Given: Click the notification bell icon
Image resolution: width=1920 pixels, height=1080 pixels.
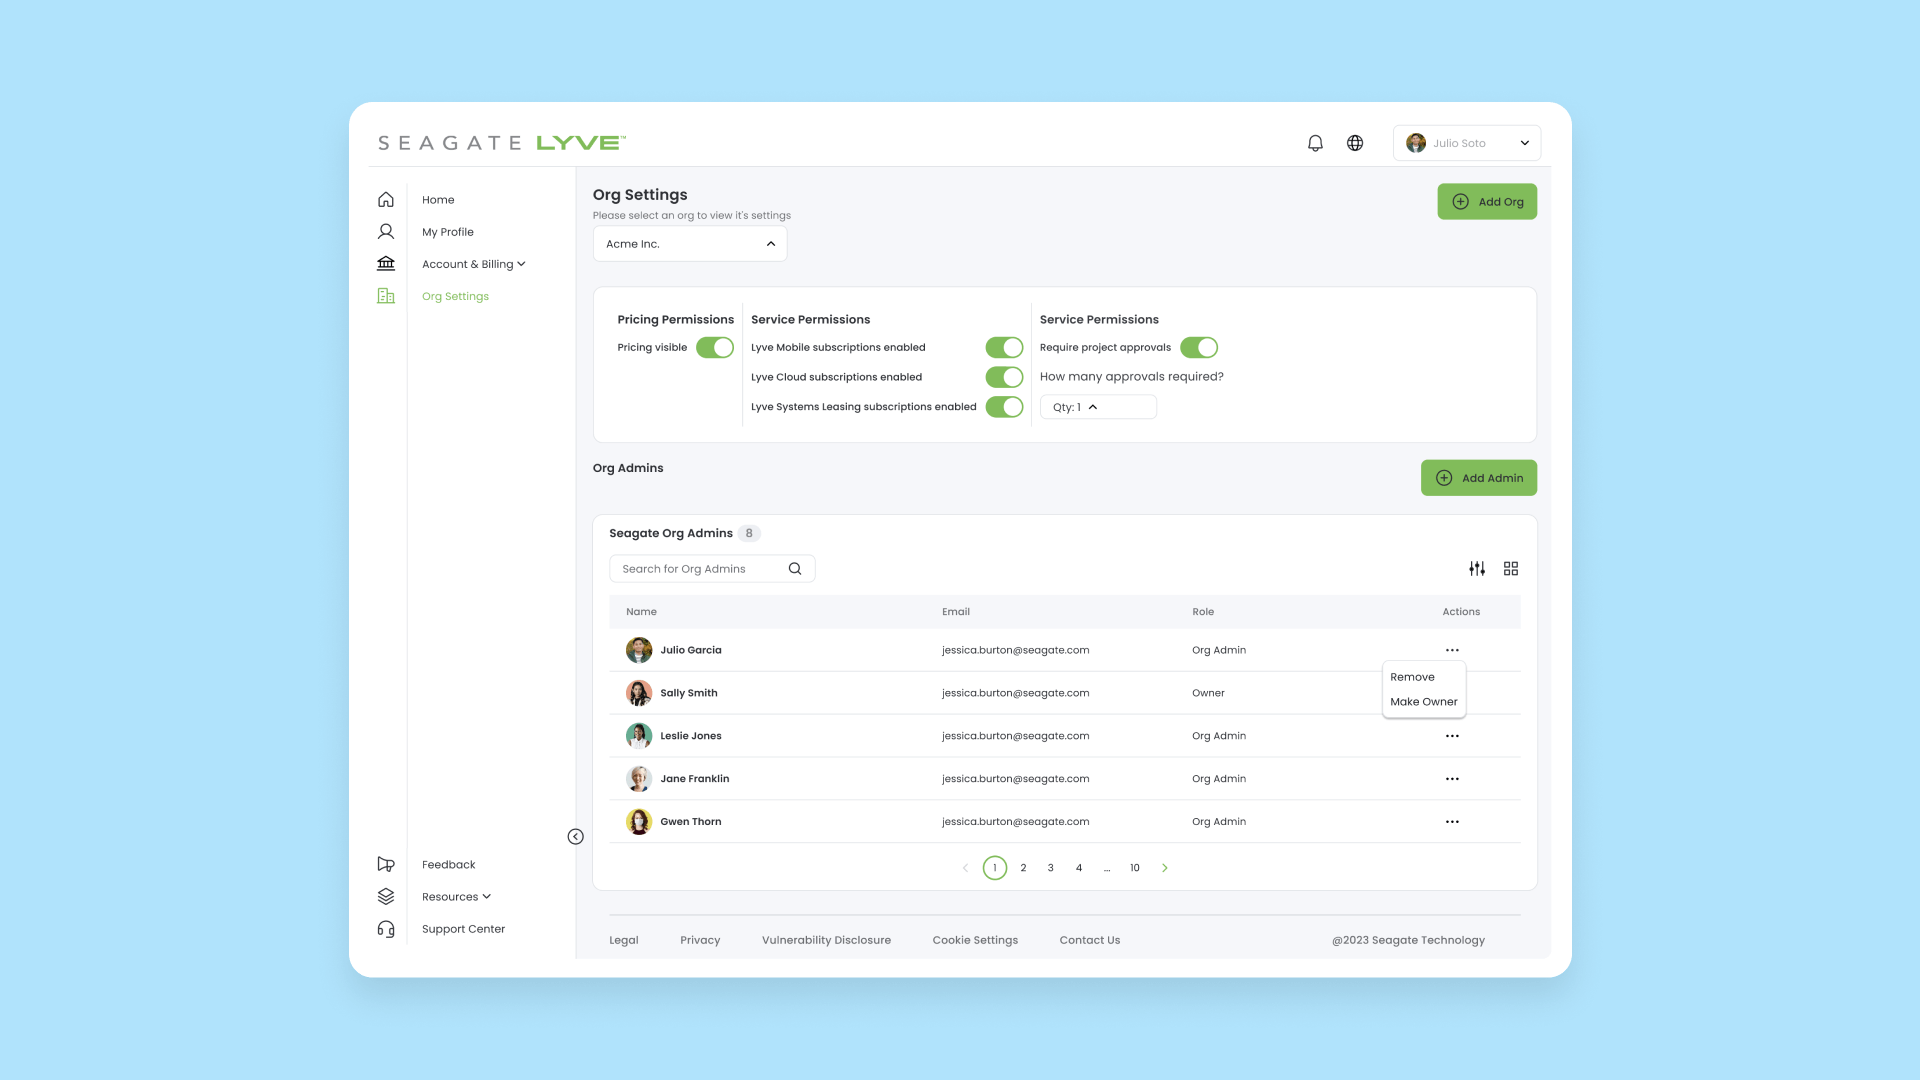Looking at the screenshot, I should click(x=1315, y=142).
